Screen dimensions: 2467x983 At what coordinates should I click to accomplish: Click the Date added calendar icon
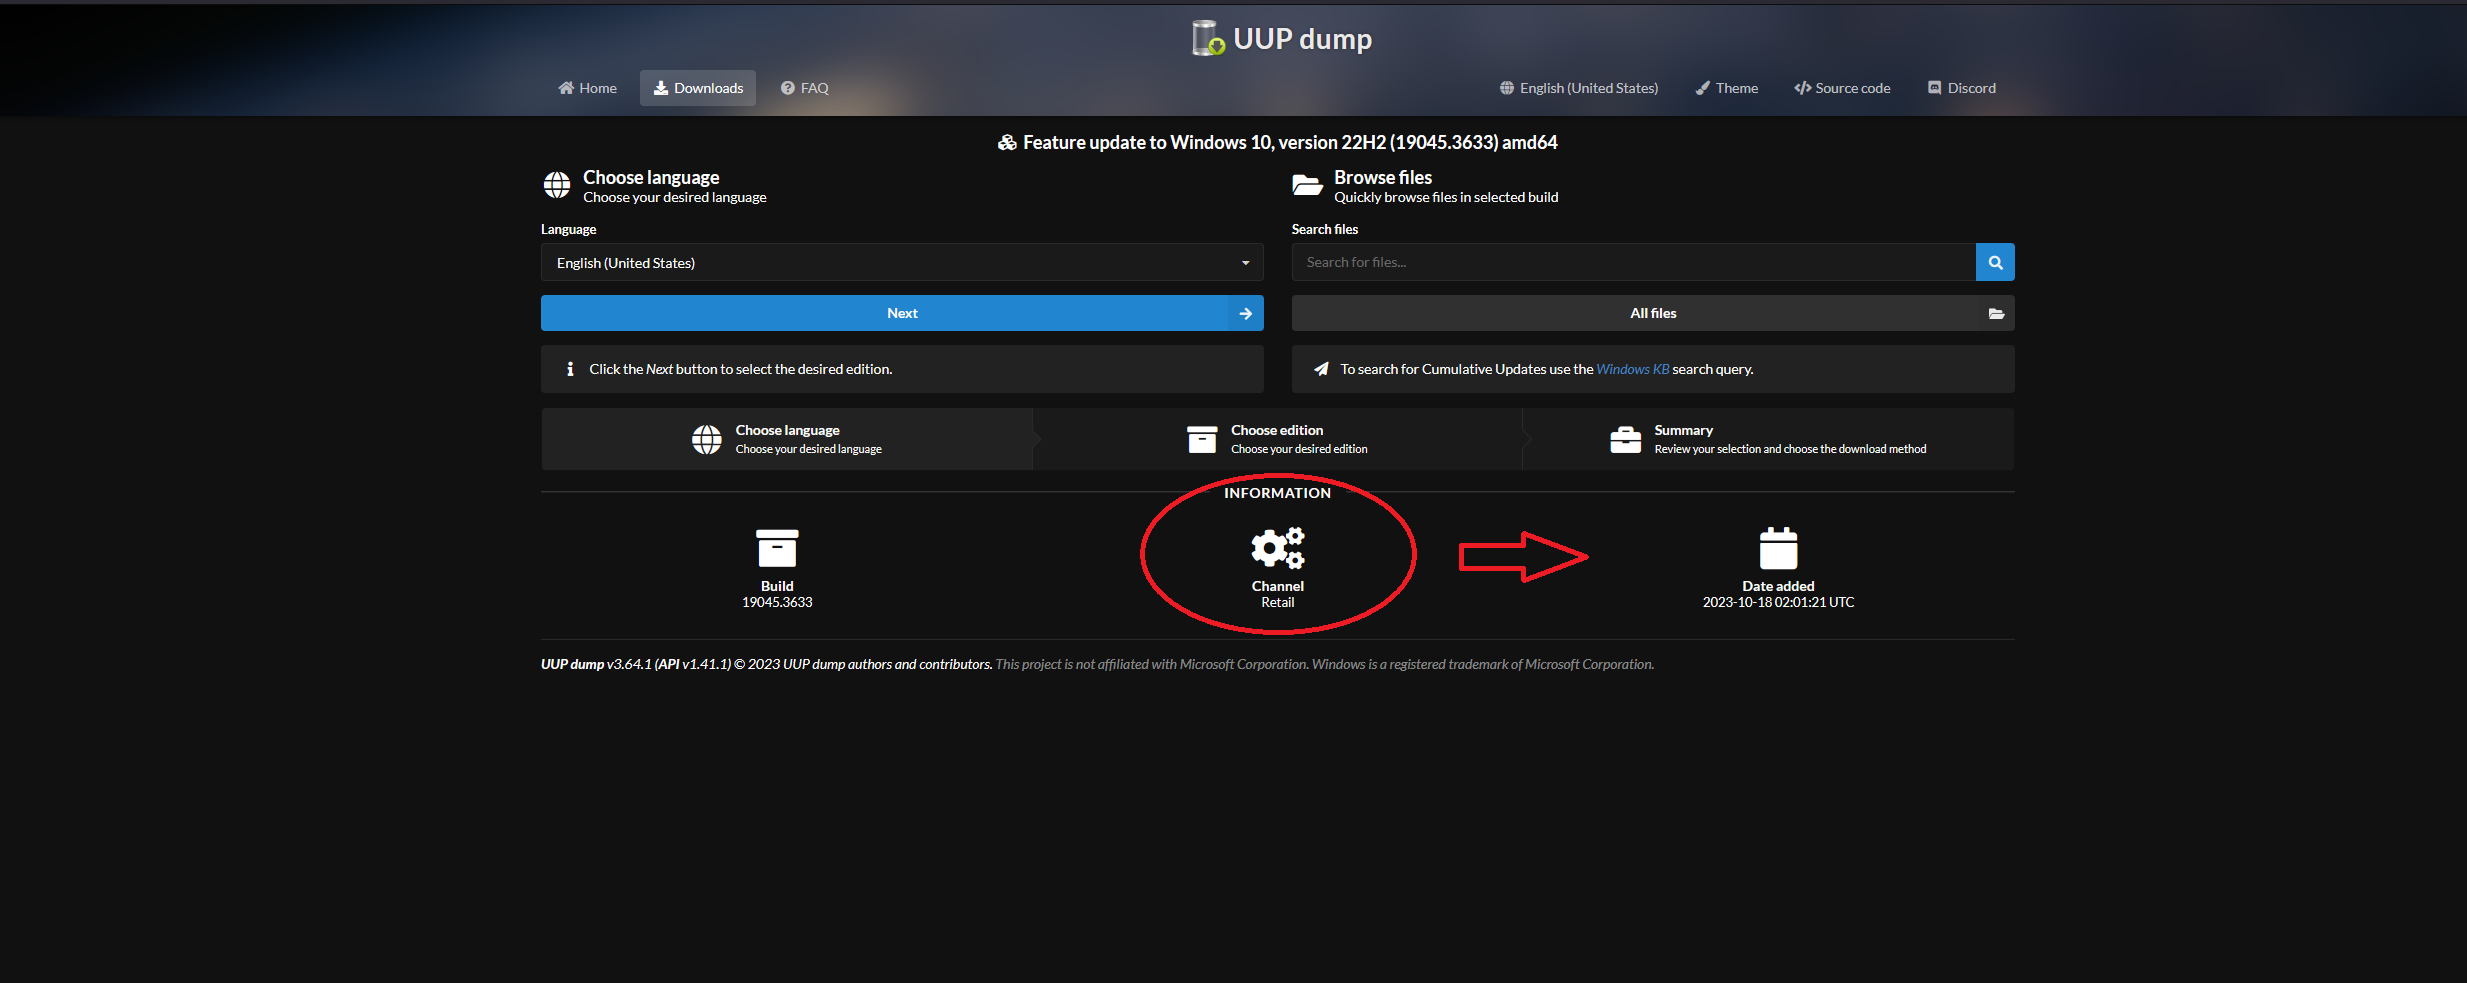(x=1778, y=548)
